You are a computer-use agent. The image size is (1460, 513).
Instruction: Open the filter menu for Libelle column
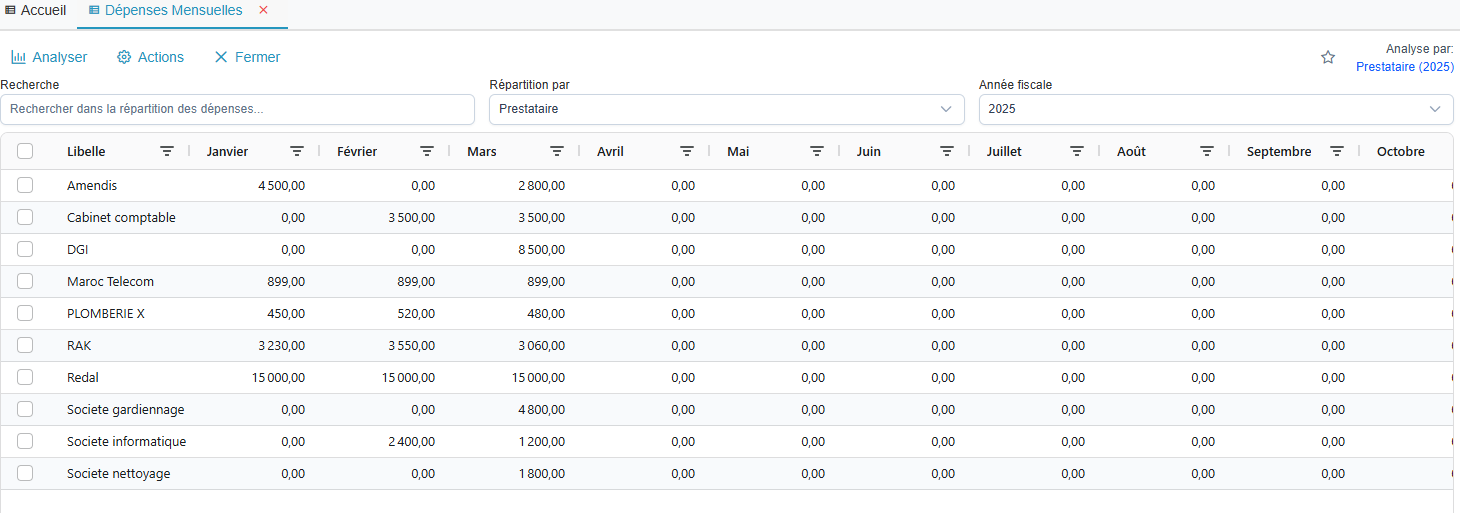click(167, 152)
